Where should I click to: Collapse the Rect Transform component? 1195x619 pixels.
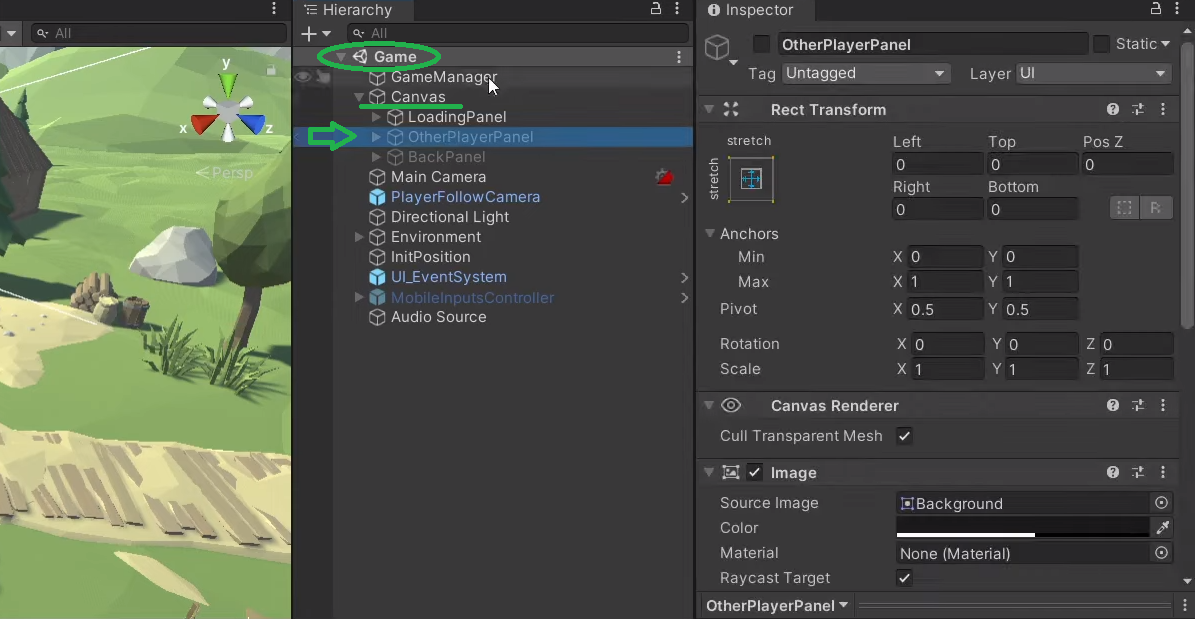click(708, 110)
